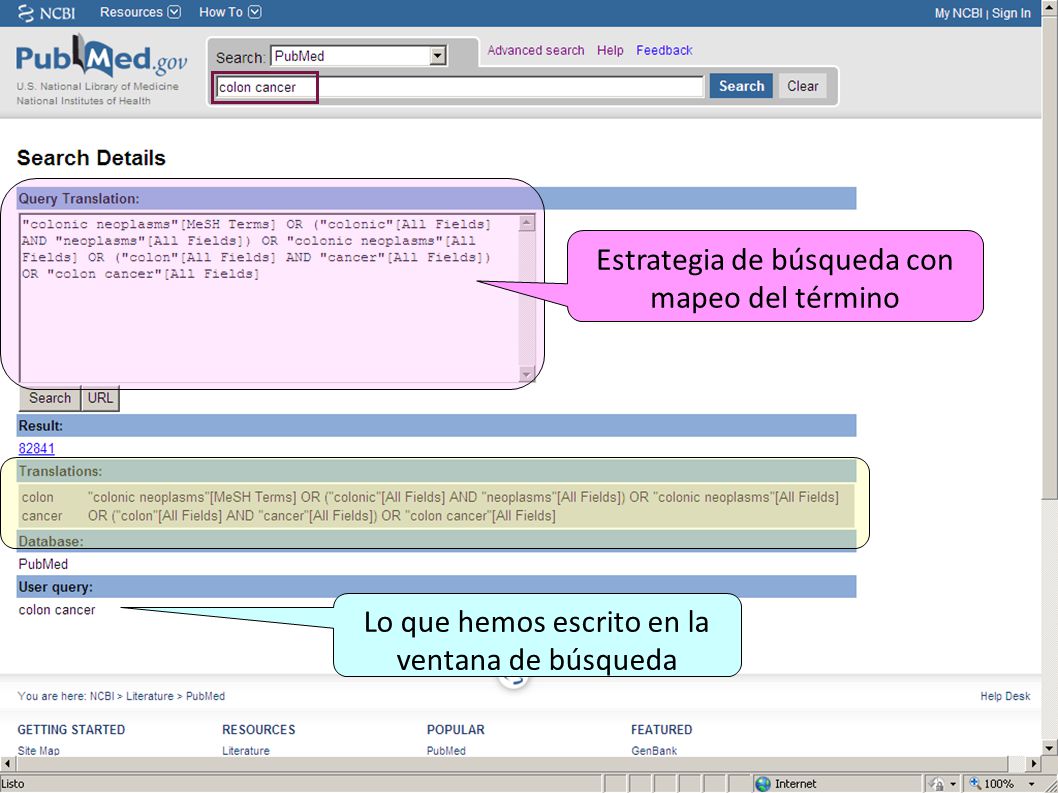
Task: Click the blue Search button
Action: [741, 86]
